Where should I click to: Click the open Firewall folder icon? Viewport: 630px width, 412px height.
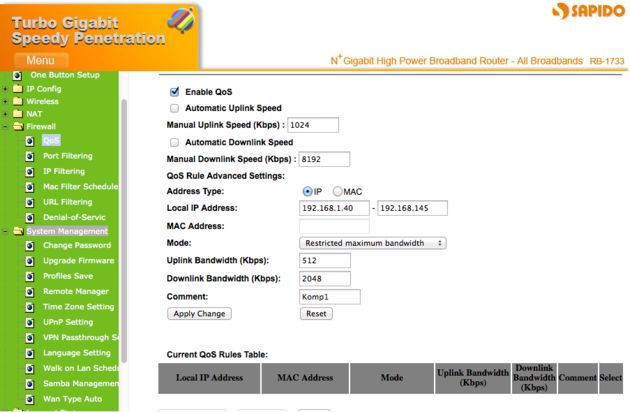18,126
